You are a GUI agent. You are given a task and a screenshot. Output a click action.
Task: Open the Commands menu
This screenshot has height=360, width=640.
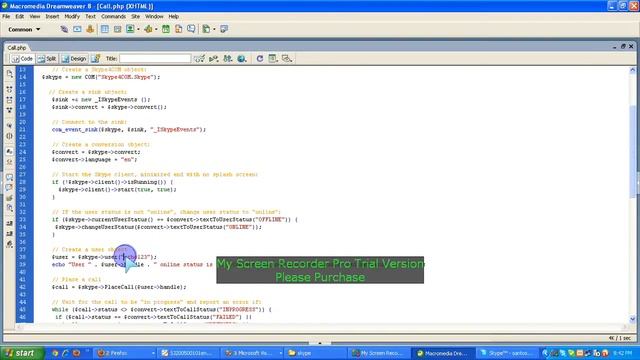click(113, 16)
